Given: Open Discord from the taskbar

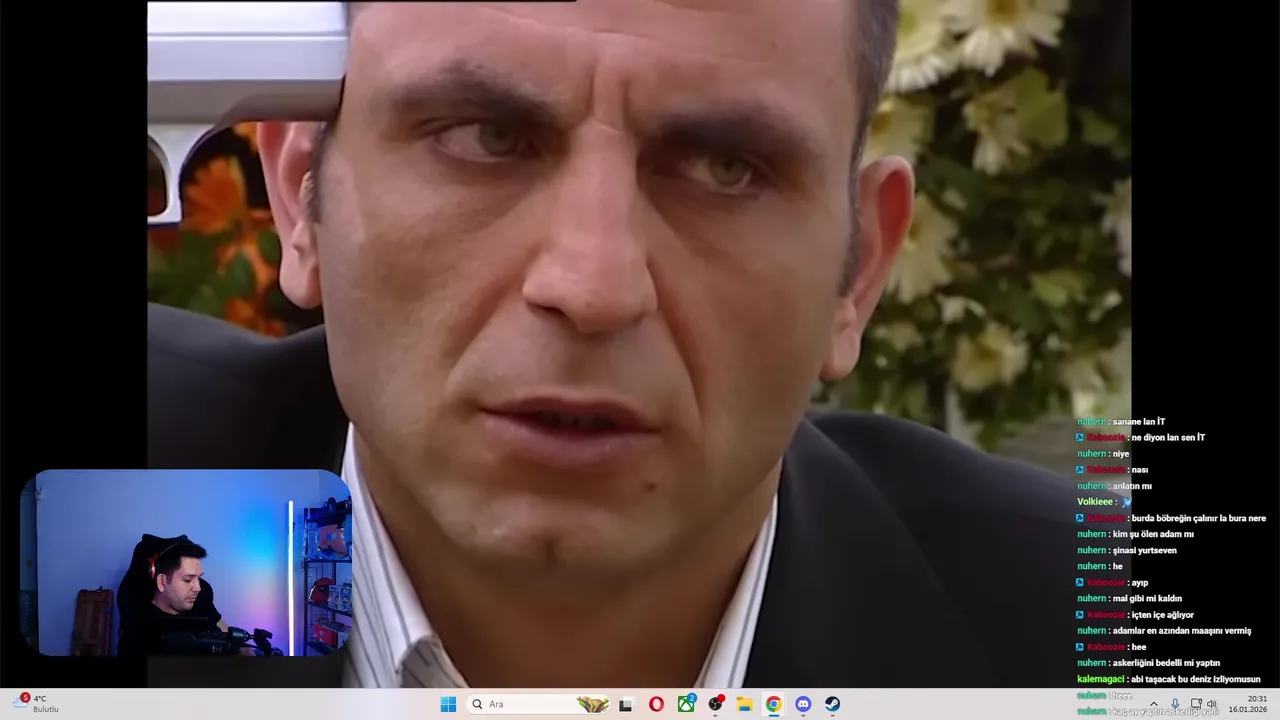Looking at the screenshot, I should pyautogui.click(x=803, y=704).
